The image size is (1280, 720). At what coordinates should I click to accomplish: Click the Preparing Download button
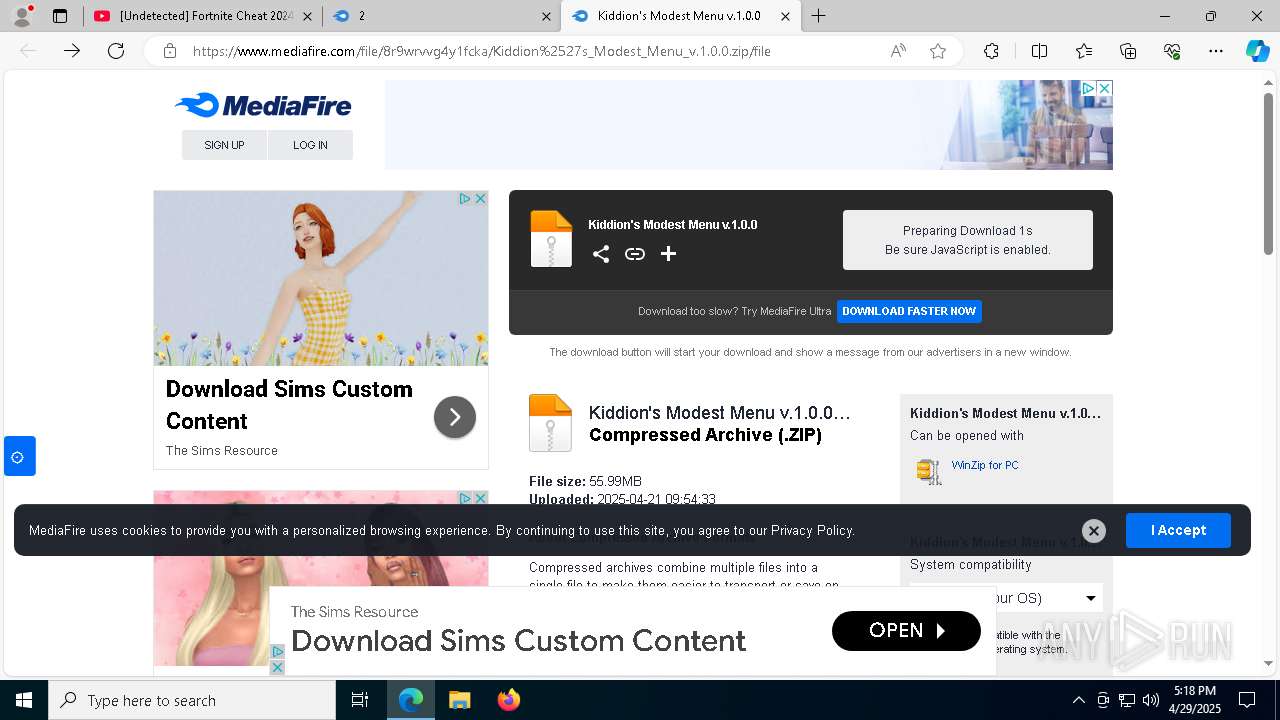[968, 240]
